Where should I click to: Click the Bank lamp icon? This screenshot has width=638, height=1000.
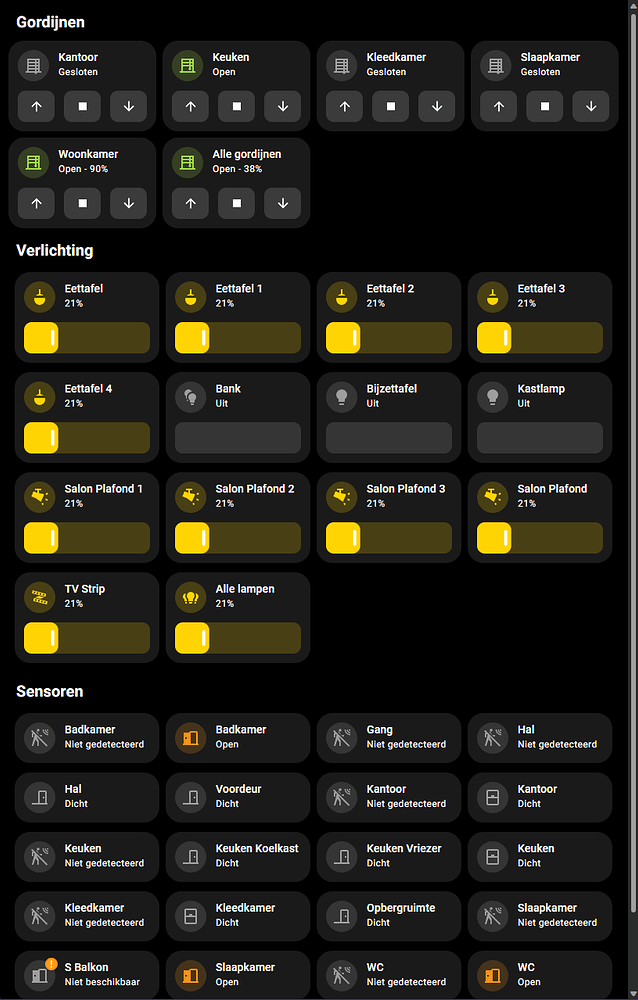191,397
